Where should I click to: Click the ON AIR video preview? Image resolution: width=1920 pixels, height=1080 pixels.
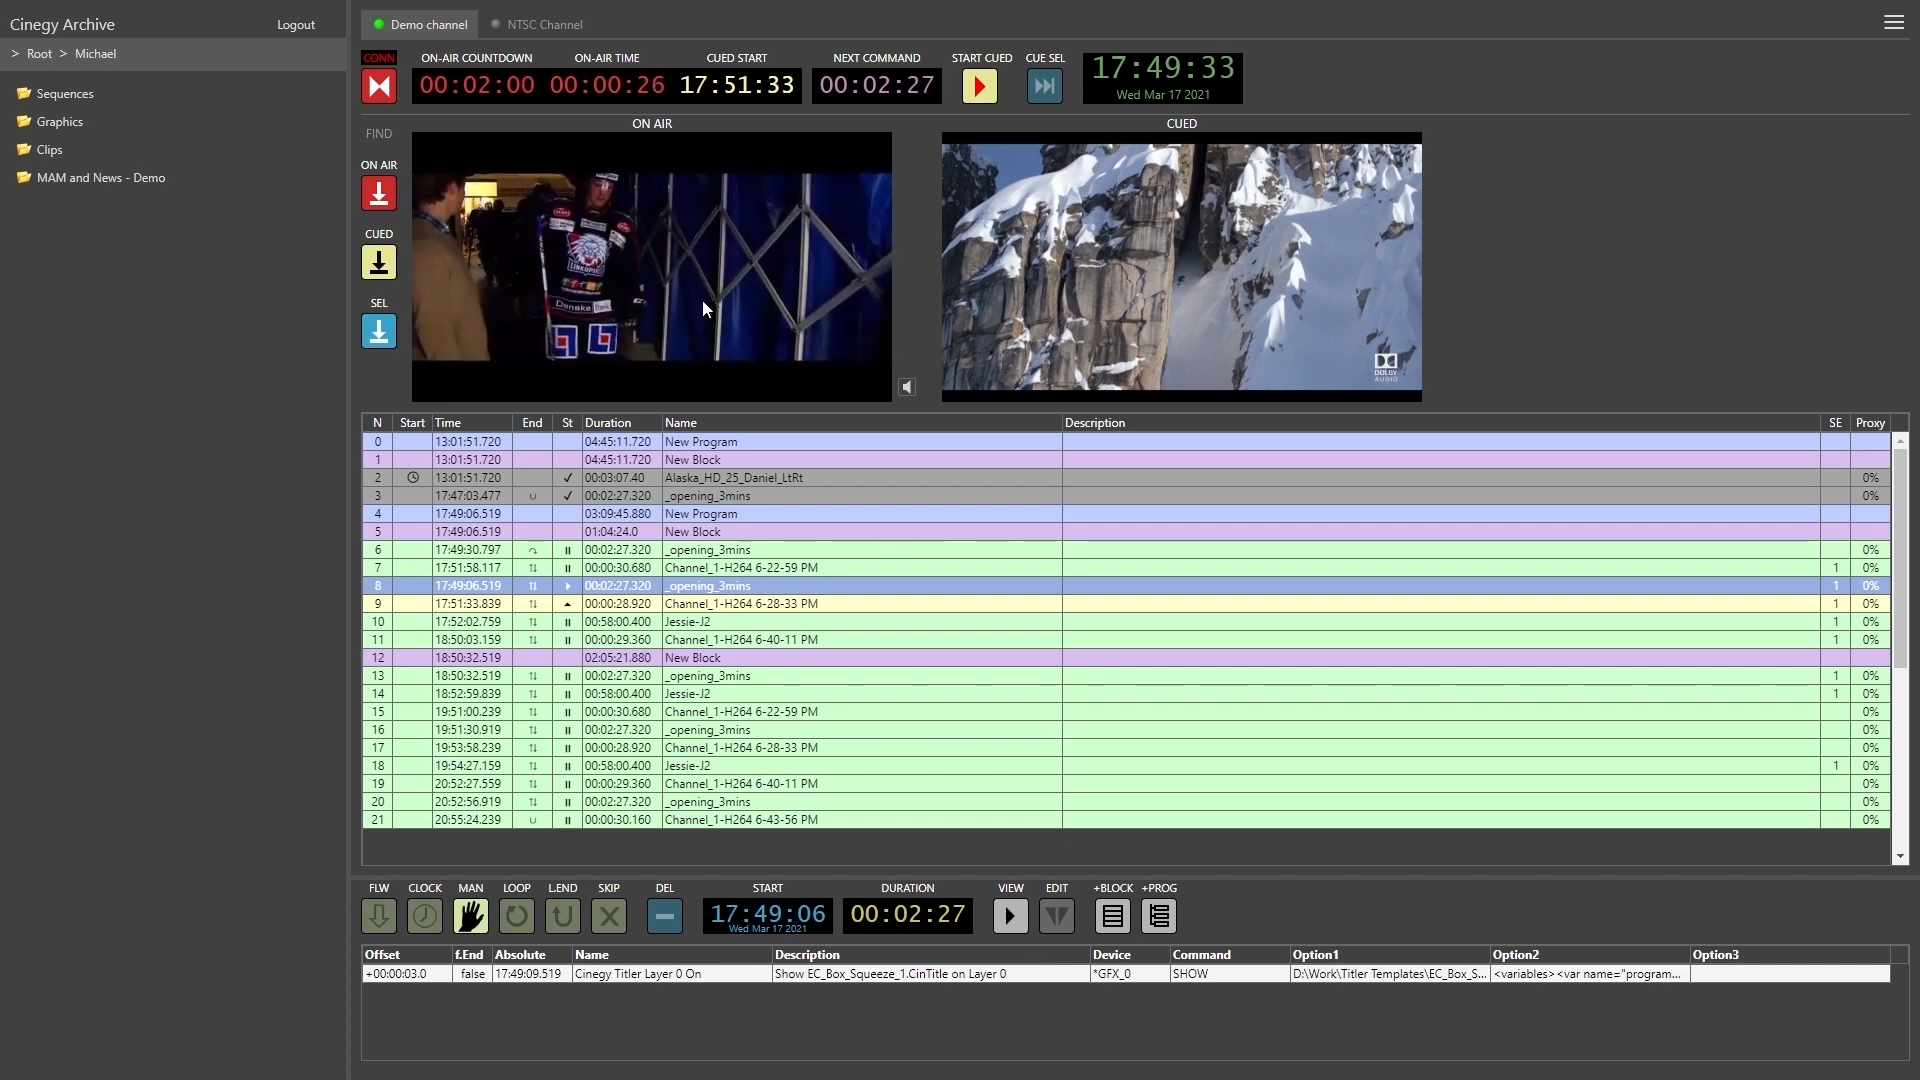[x=652, y=267]
